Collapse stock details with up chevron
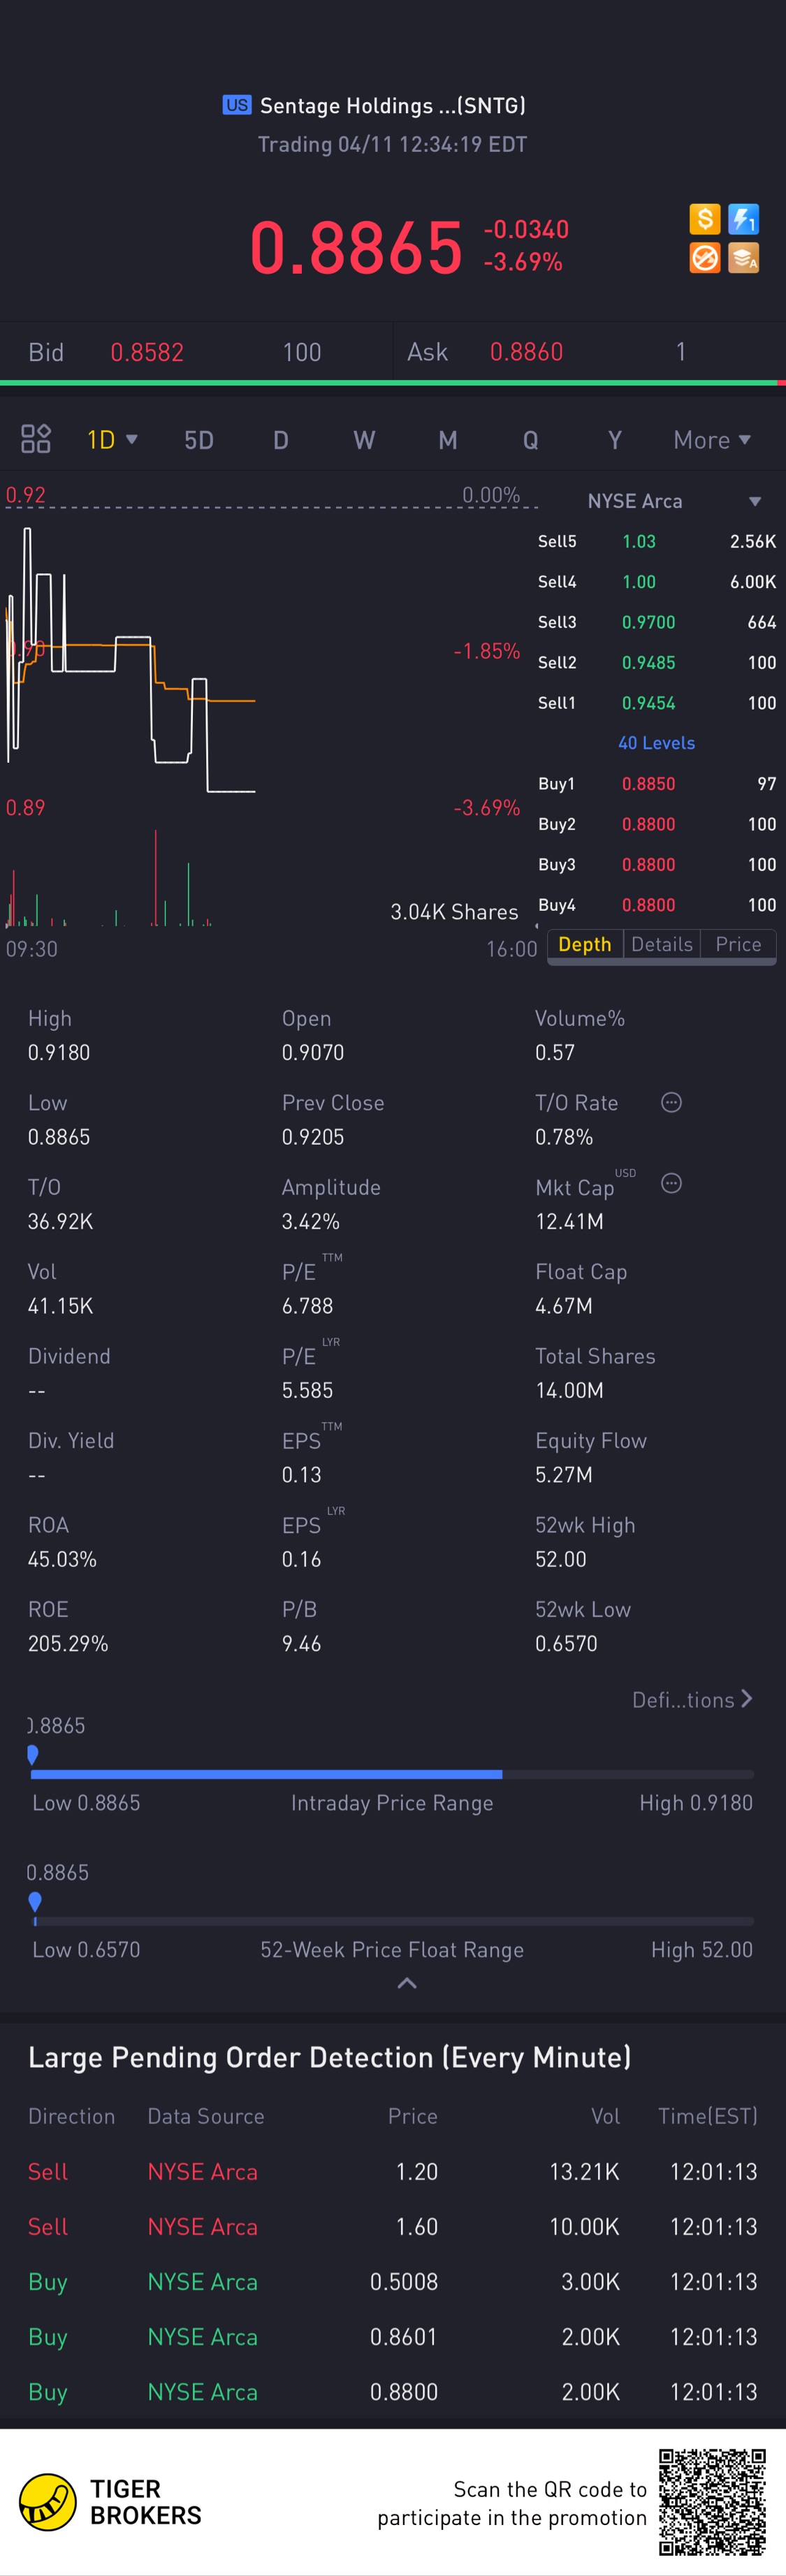The width and height of the screenshot is (786, 2576). [407, 1983]
